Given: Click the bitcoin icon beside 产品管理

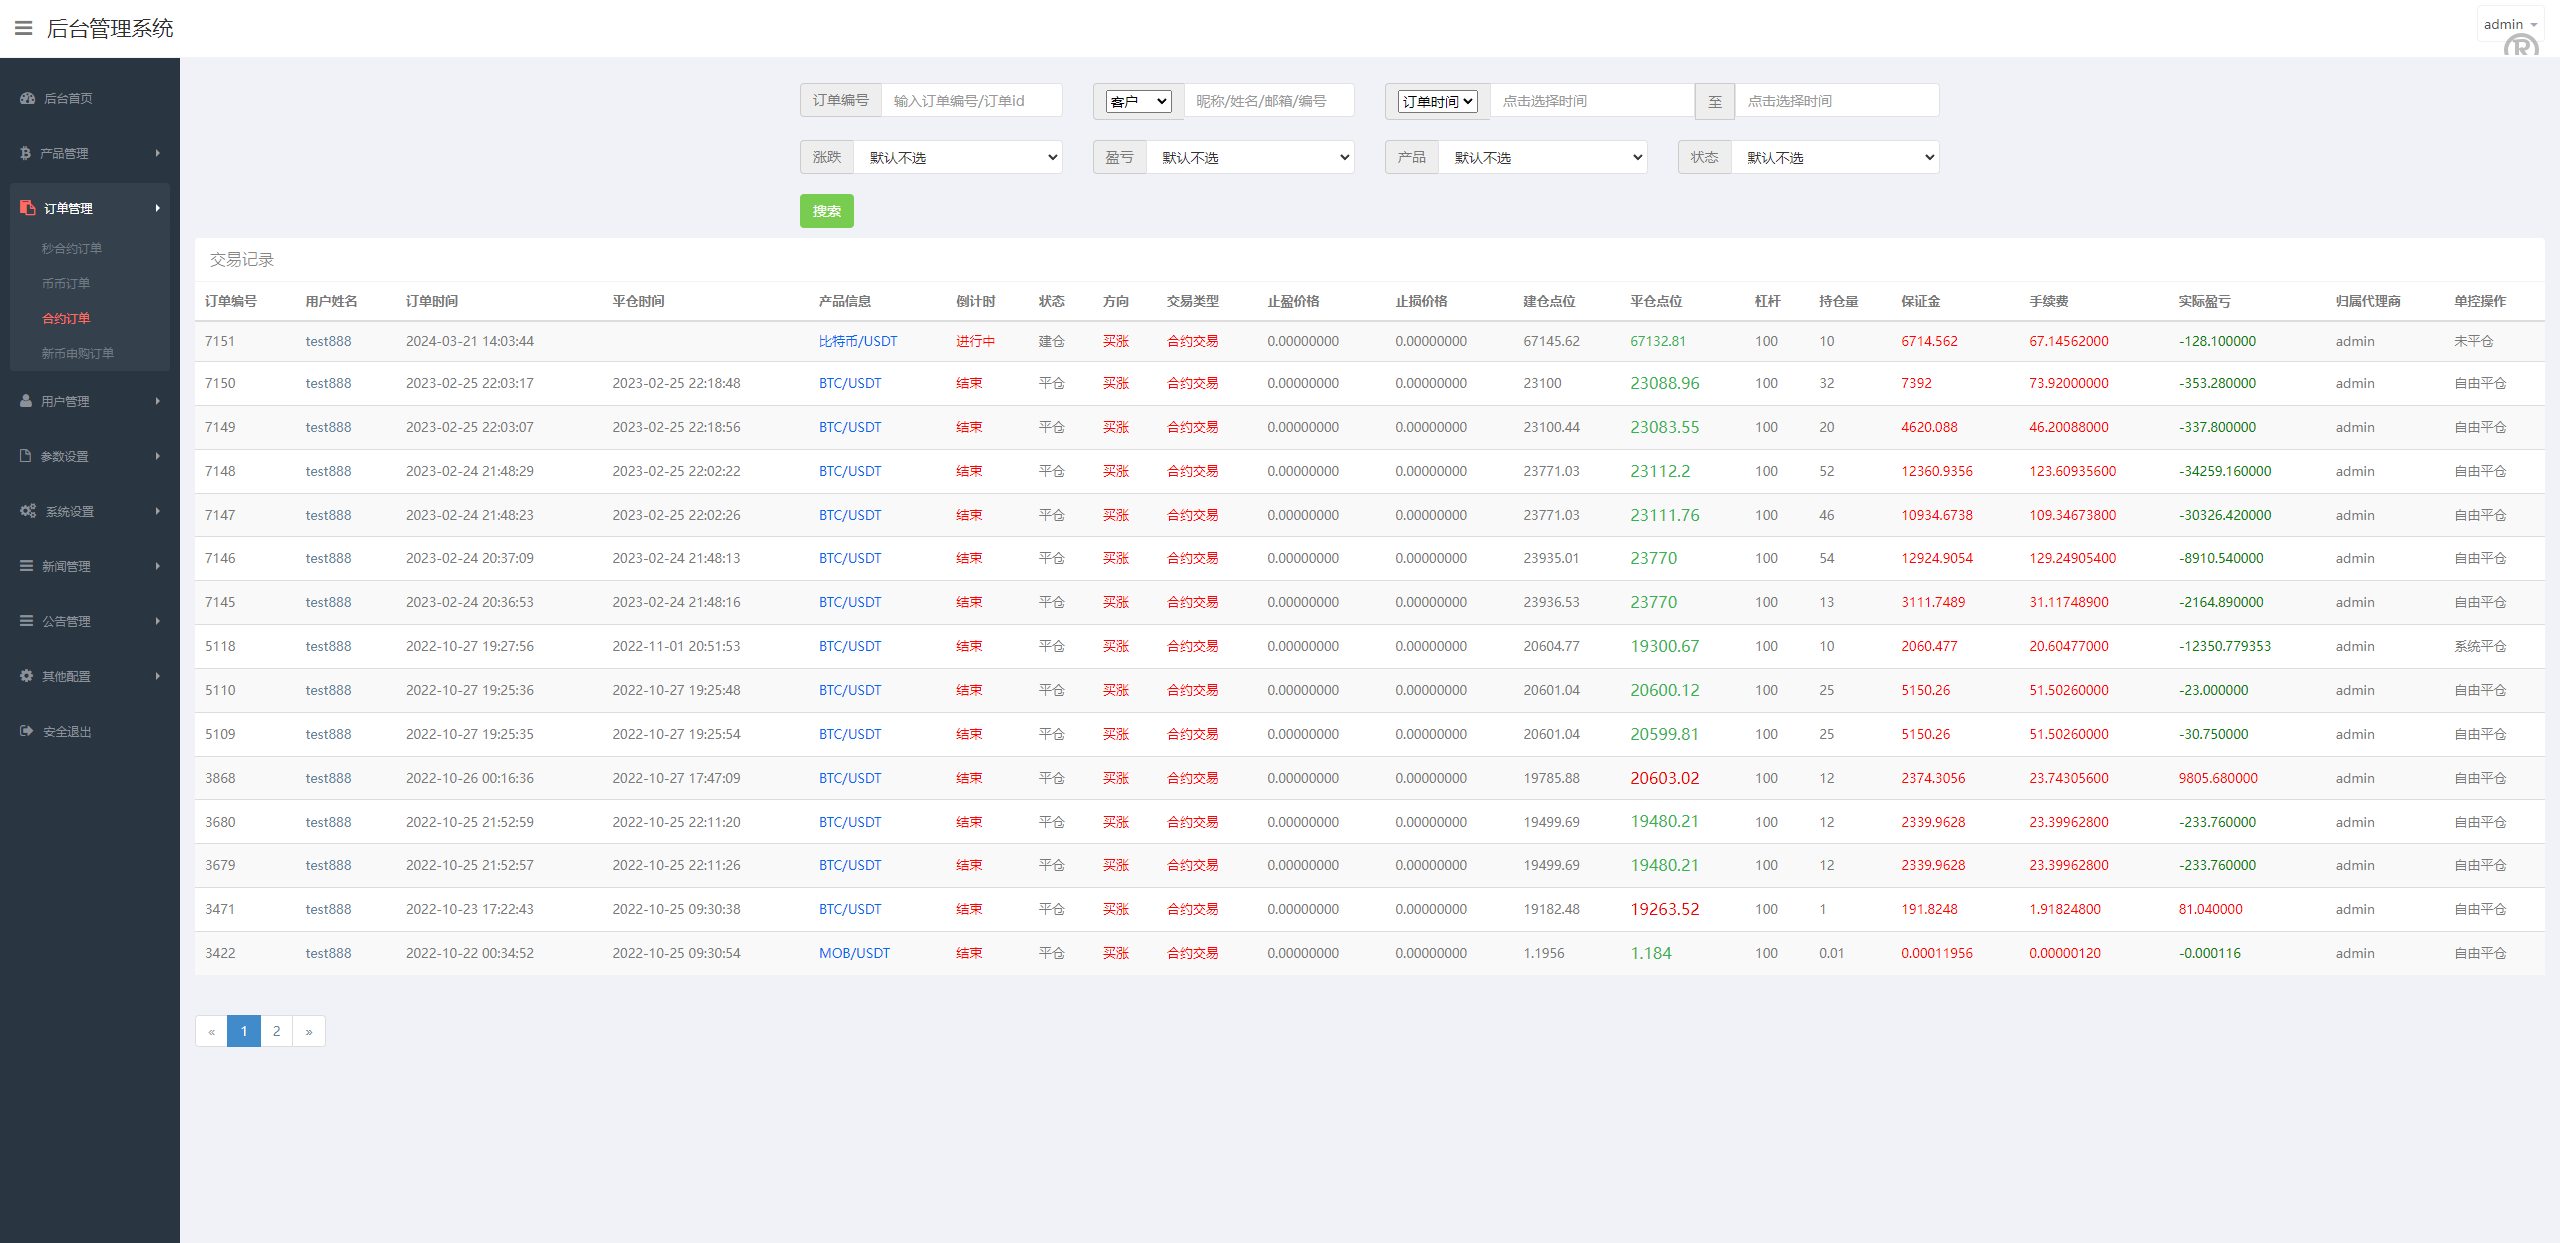Looking at the screenshot, I should [26, 153].
